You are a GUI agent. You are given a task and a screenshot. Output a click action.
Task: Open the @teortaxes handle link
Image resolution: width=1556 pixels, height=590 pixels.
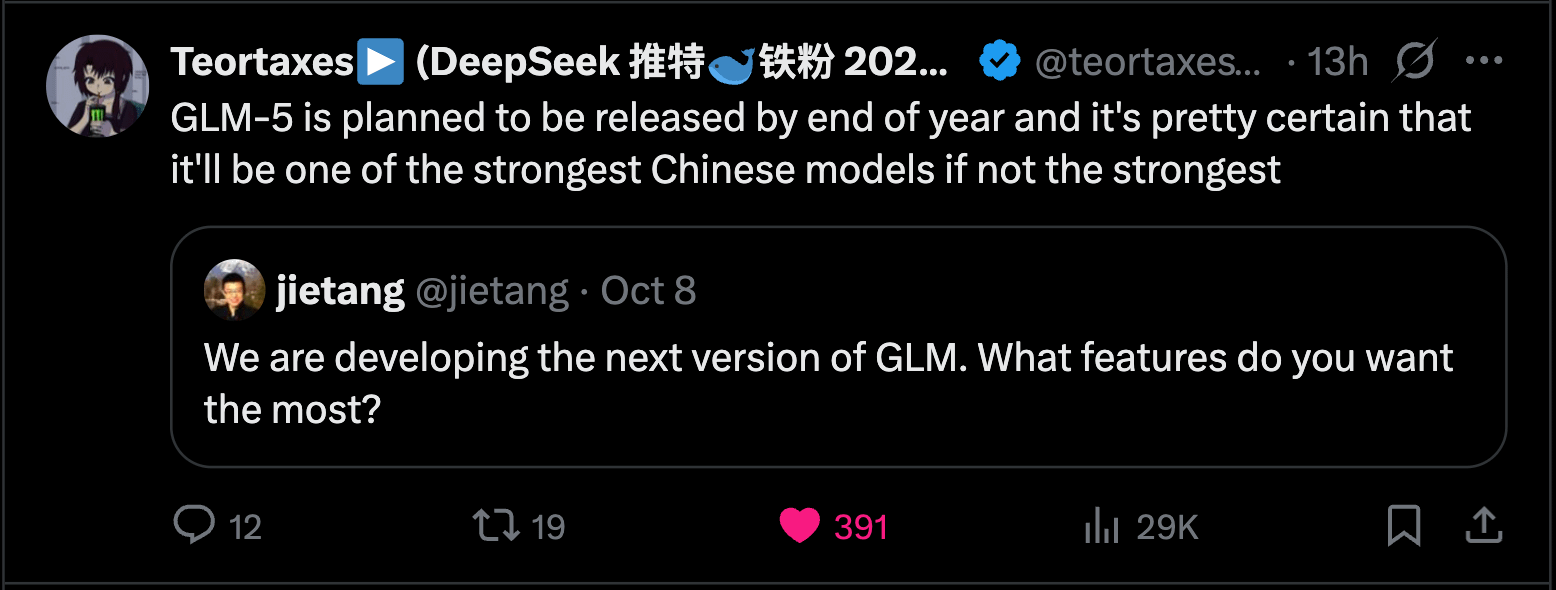tap(1148, 62)
